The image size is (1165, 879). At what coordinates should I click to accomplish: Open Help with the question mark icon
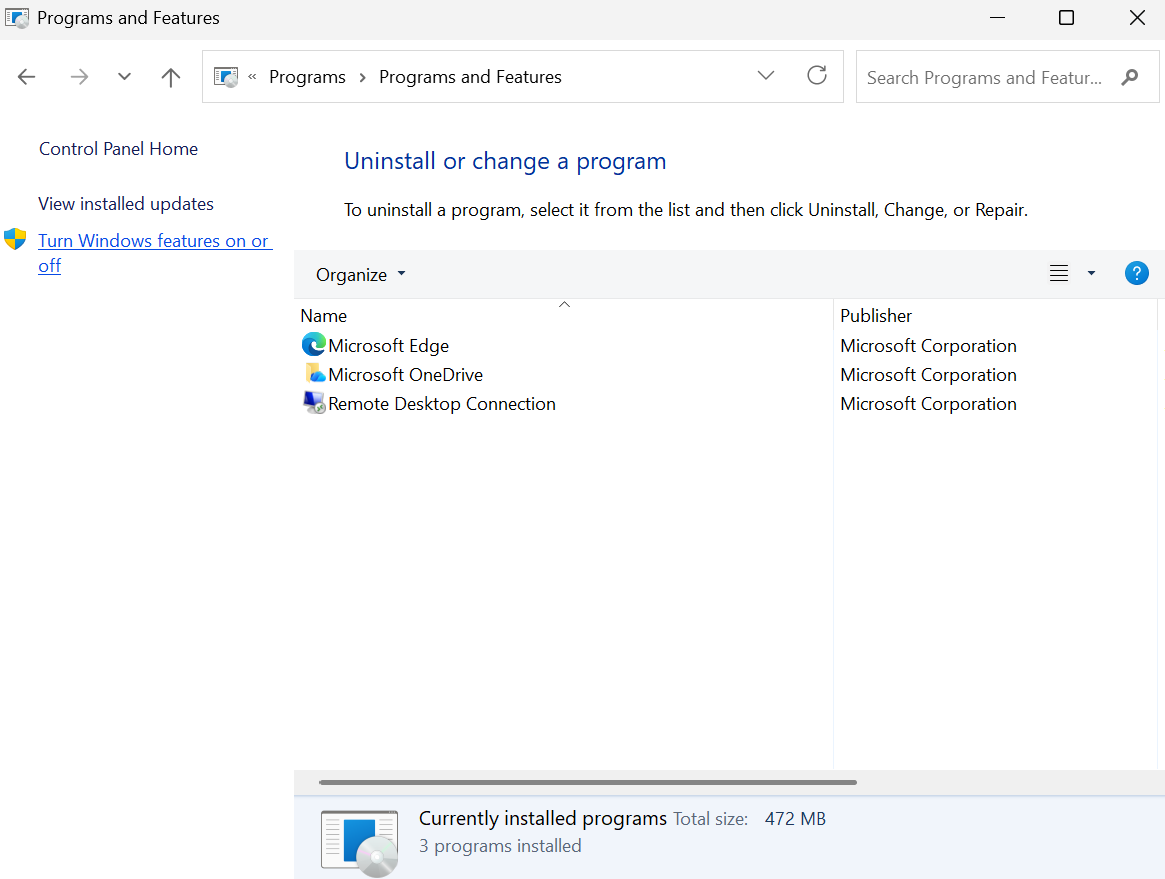click(1136, 273)
